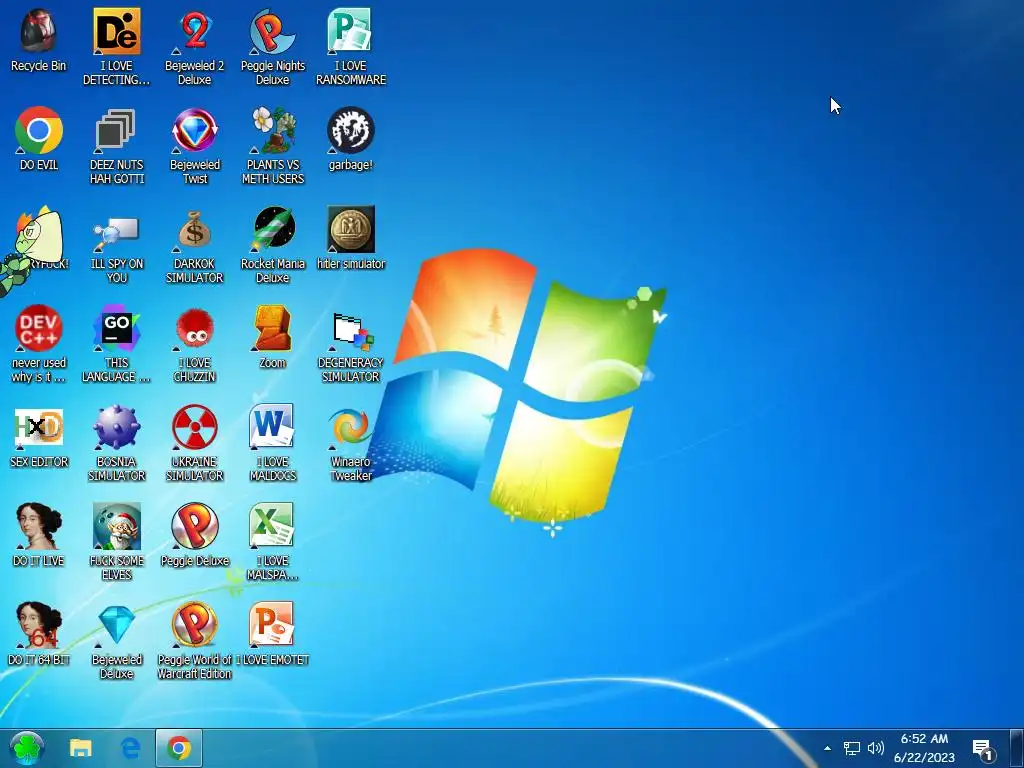Select the I LOVE RANSOMWARE Publisher icon
The image size is (1024, 768).
[x=350, y=31]
